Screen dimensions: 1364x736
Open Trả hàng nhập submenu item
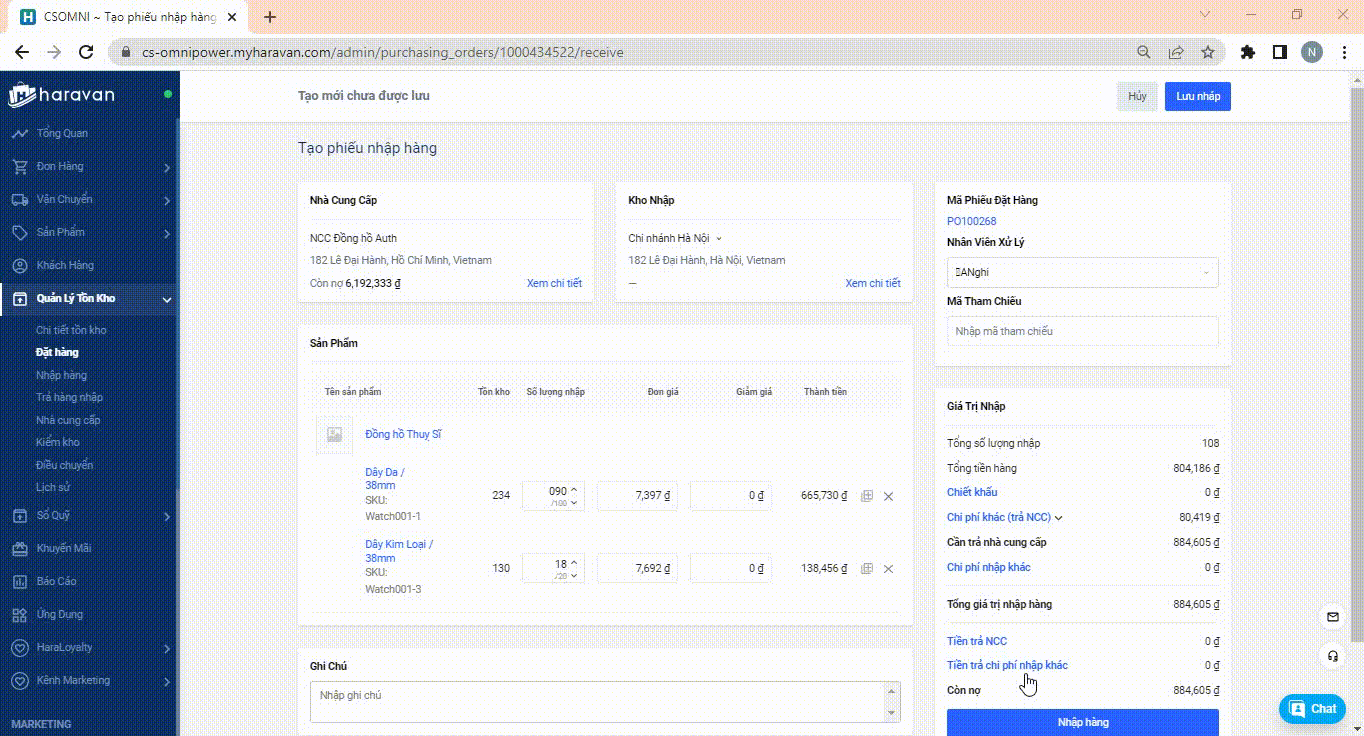pos(69,397)
